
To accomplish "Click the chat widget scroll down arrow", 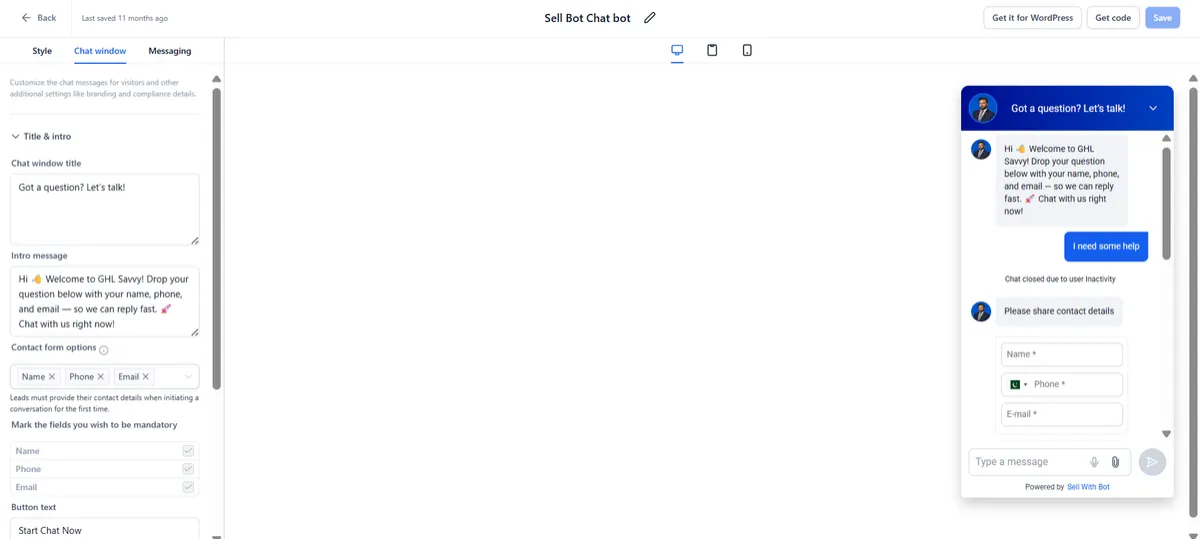I will click(1166, 434).
